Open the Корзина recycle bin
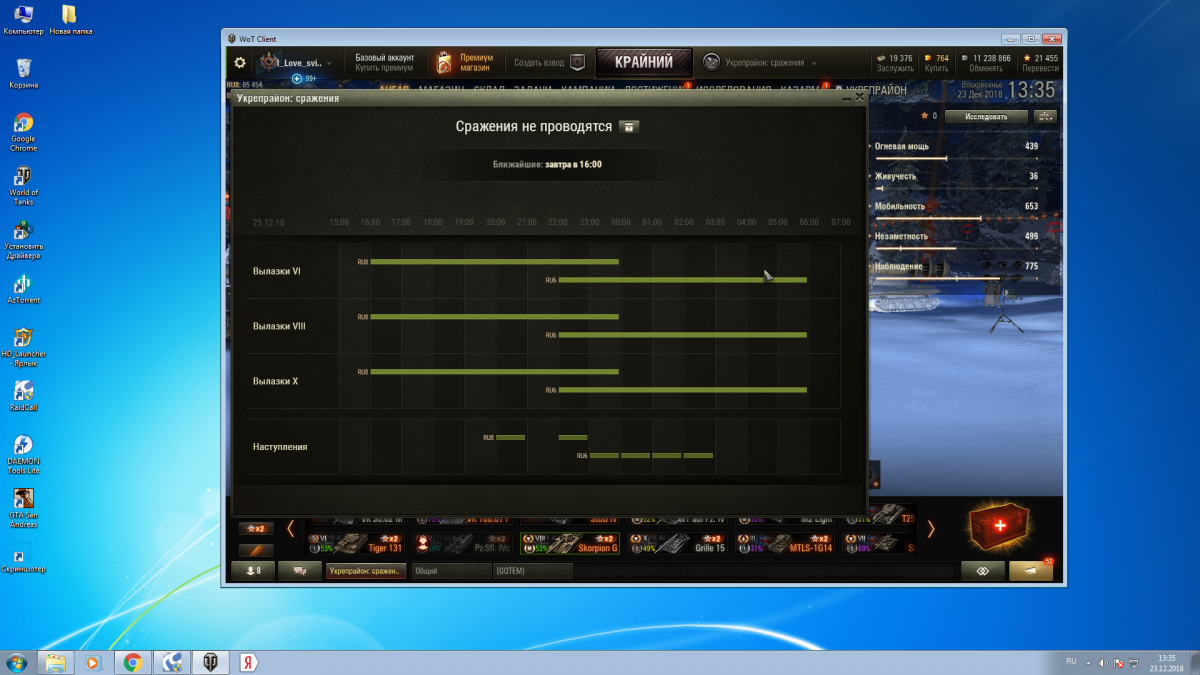The image size is (1200, 675). click(23, 73)
